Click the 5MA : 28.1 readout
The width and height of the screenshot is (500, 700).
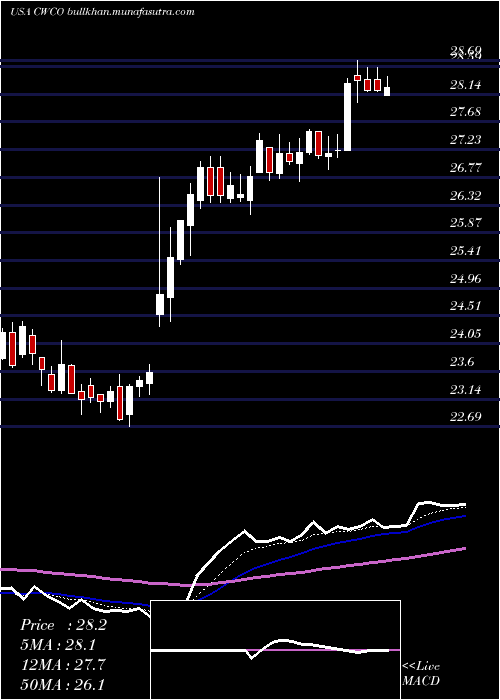[58, 645]
